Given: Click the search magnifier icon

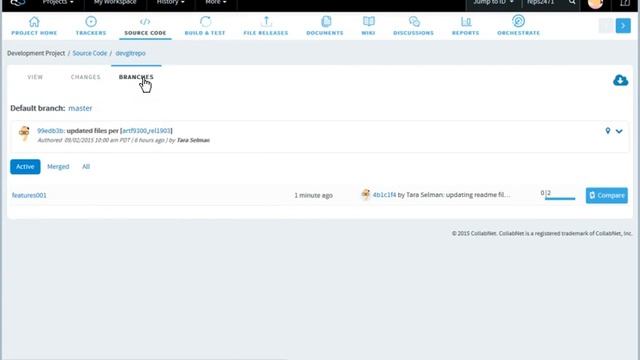Looking at the screenshot, I should point(572,2).
